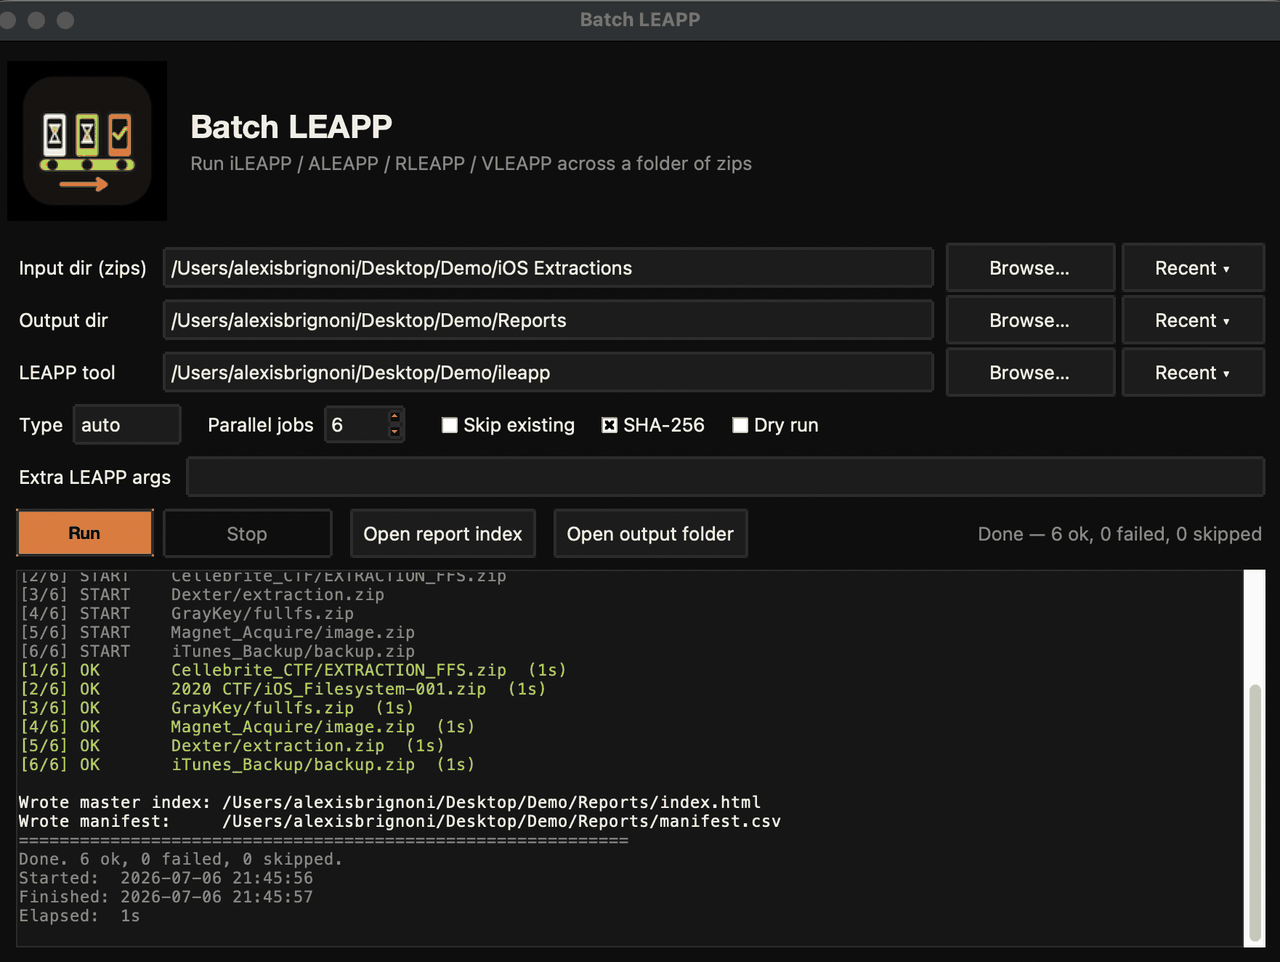Click the log pane scrollbar thumb
Image resolution: width=1280 pixels, height=962 pixels.
[1254, 812]
